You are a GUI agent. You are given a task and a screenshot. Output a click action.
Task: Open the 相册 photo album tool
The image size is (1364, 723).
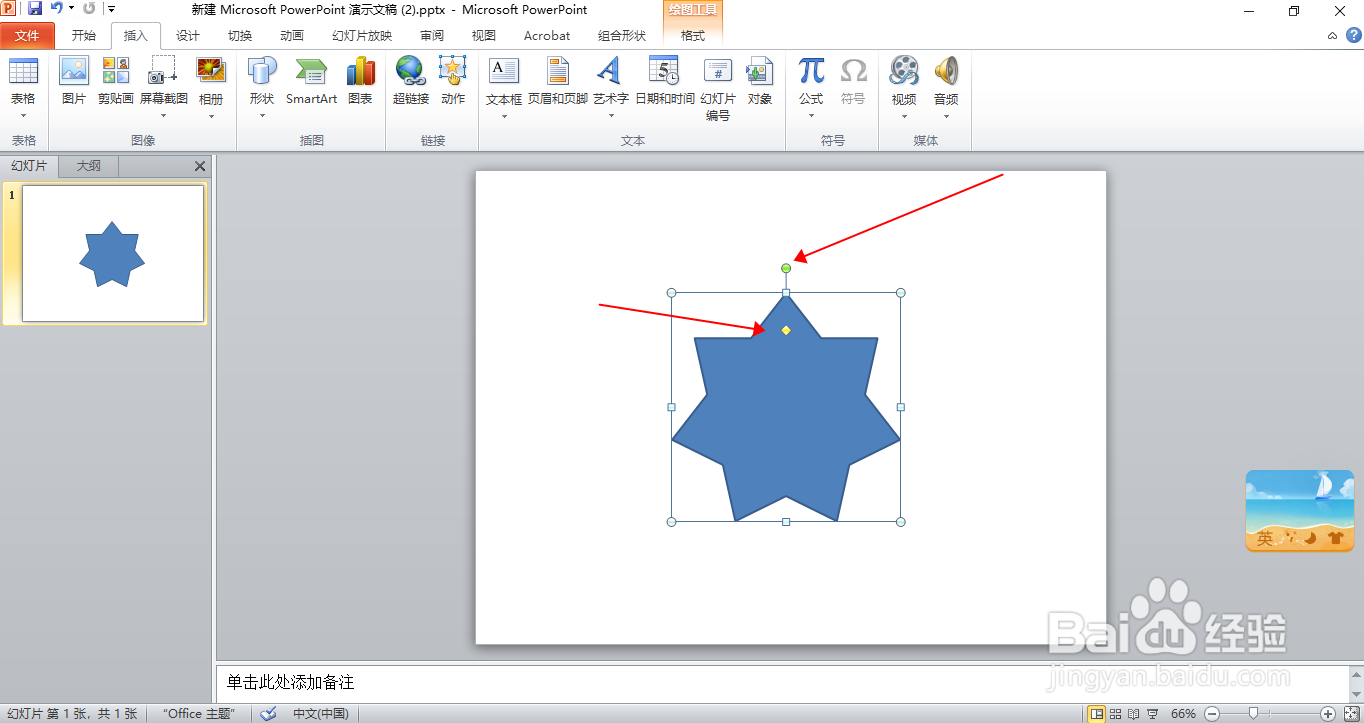tap(211, 72)
